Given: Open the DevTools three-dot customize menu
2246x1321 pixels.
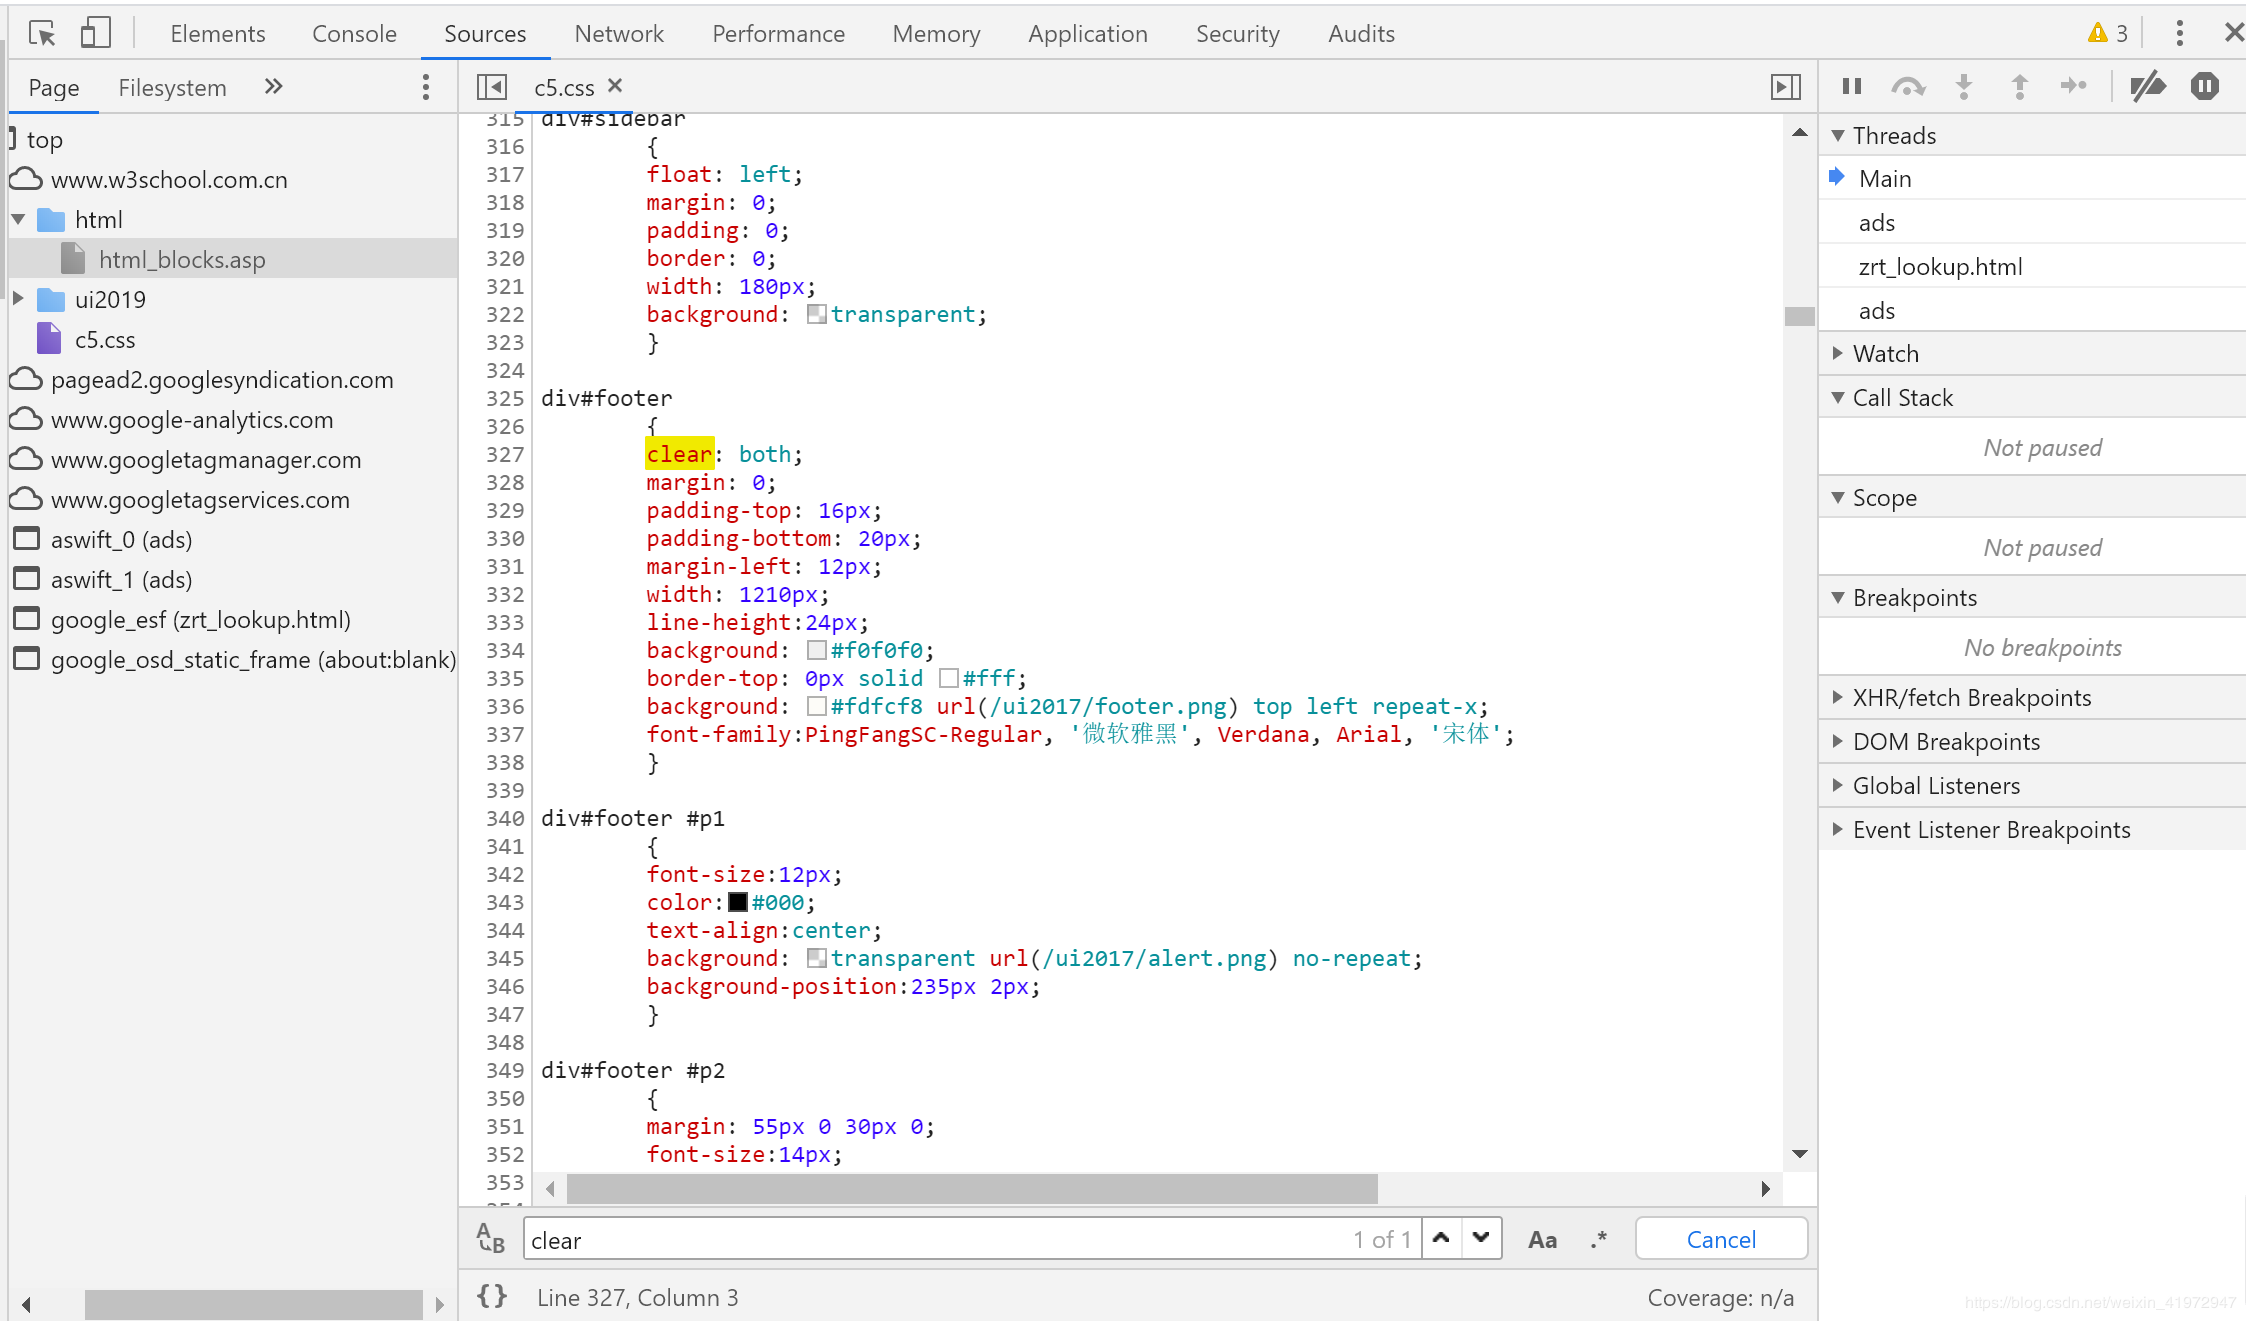Looking at the screenshot, I should (x=2179, y=33).
